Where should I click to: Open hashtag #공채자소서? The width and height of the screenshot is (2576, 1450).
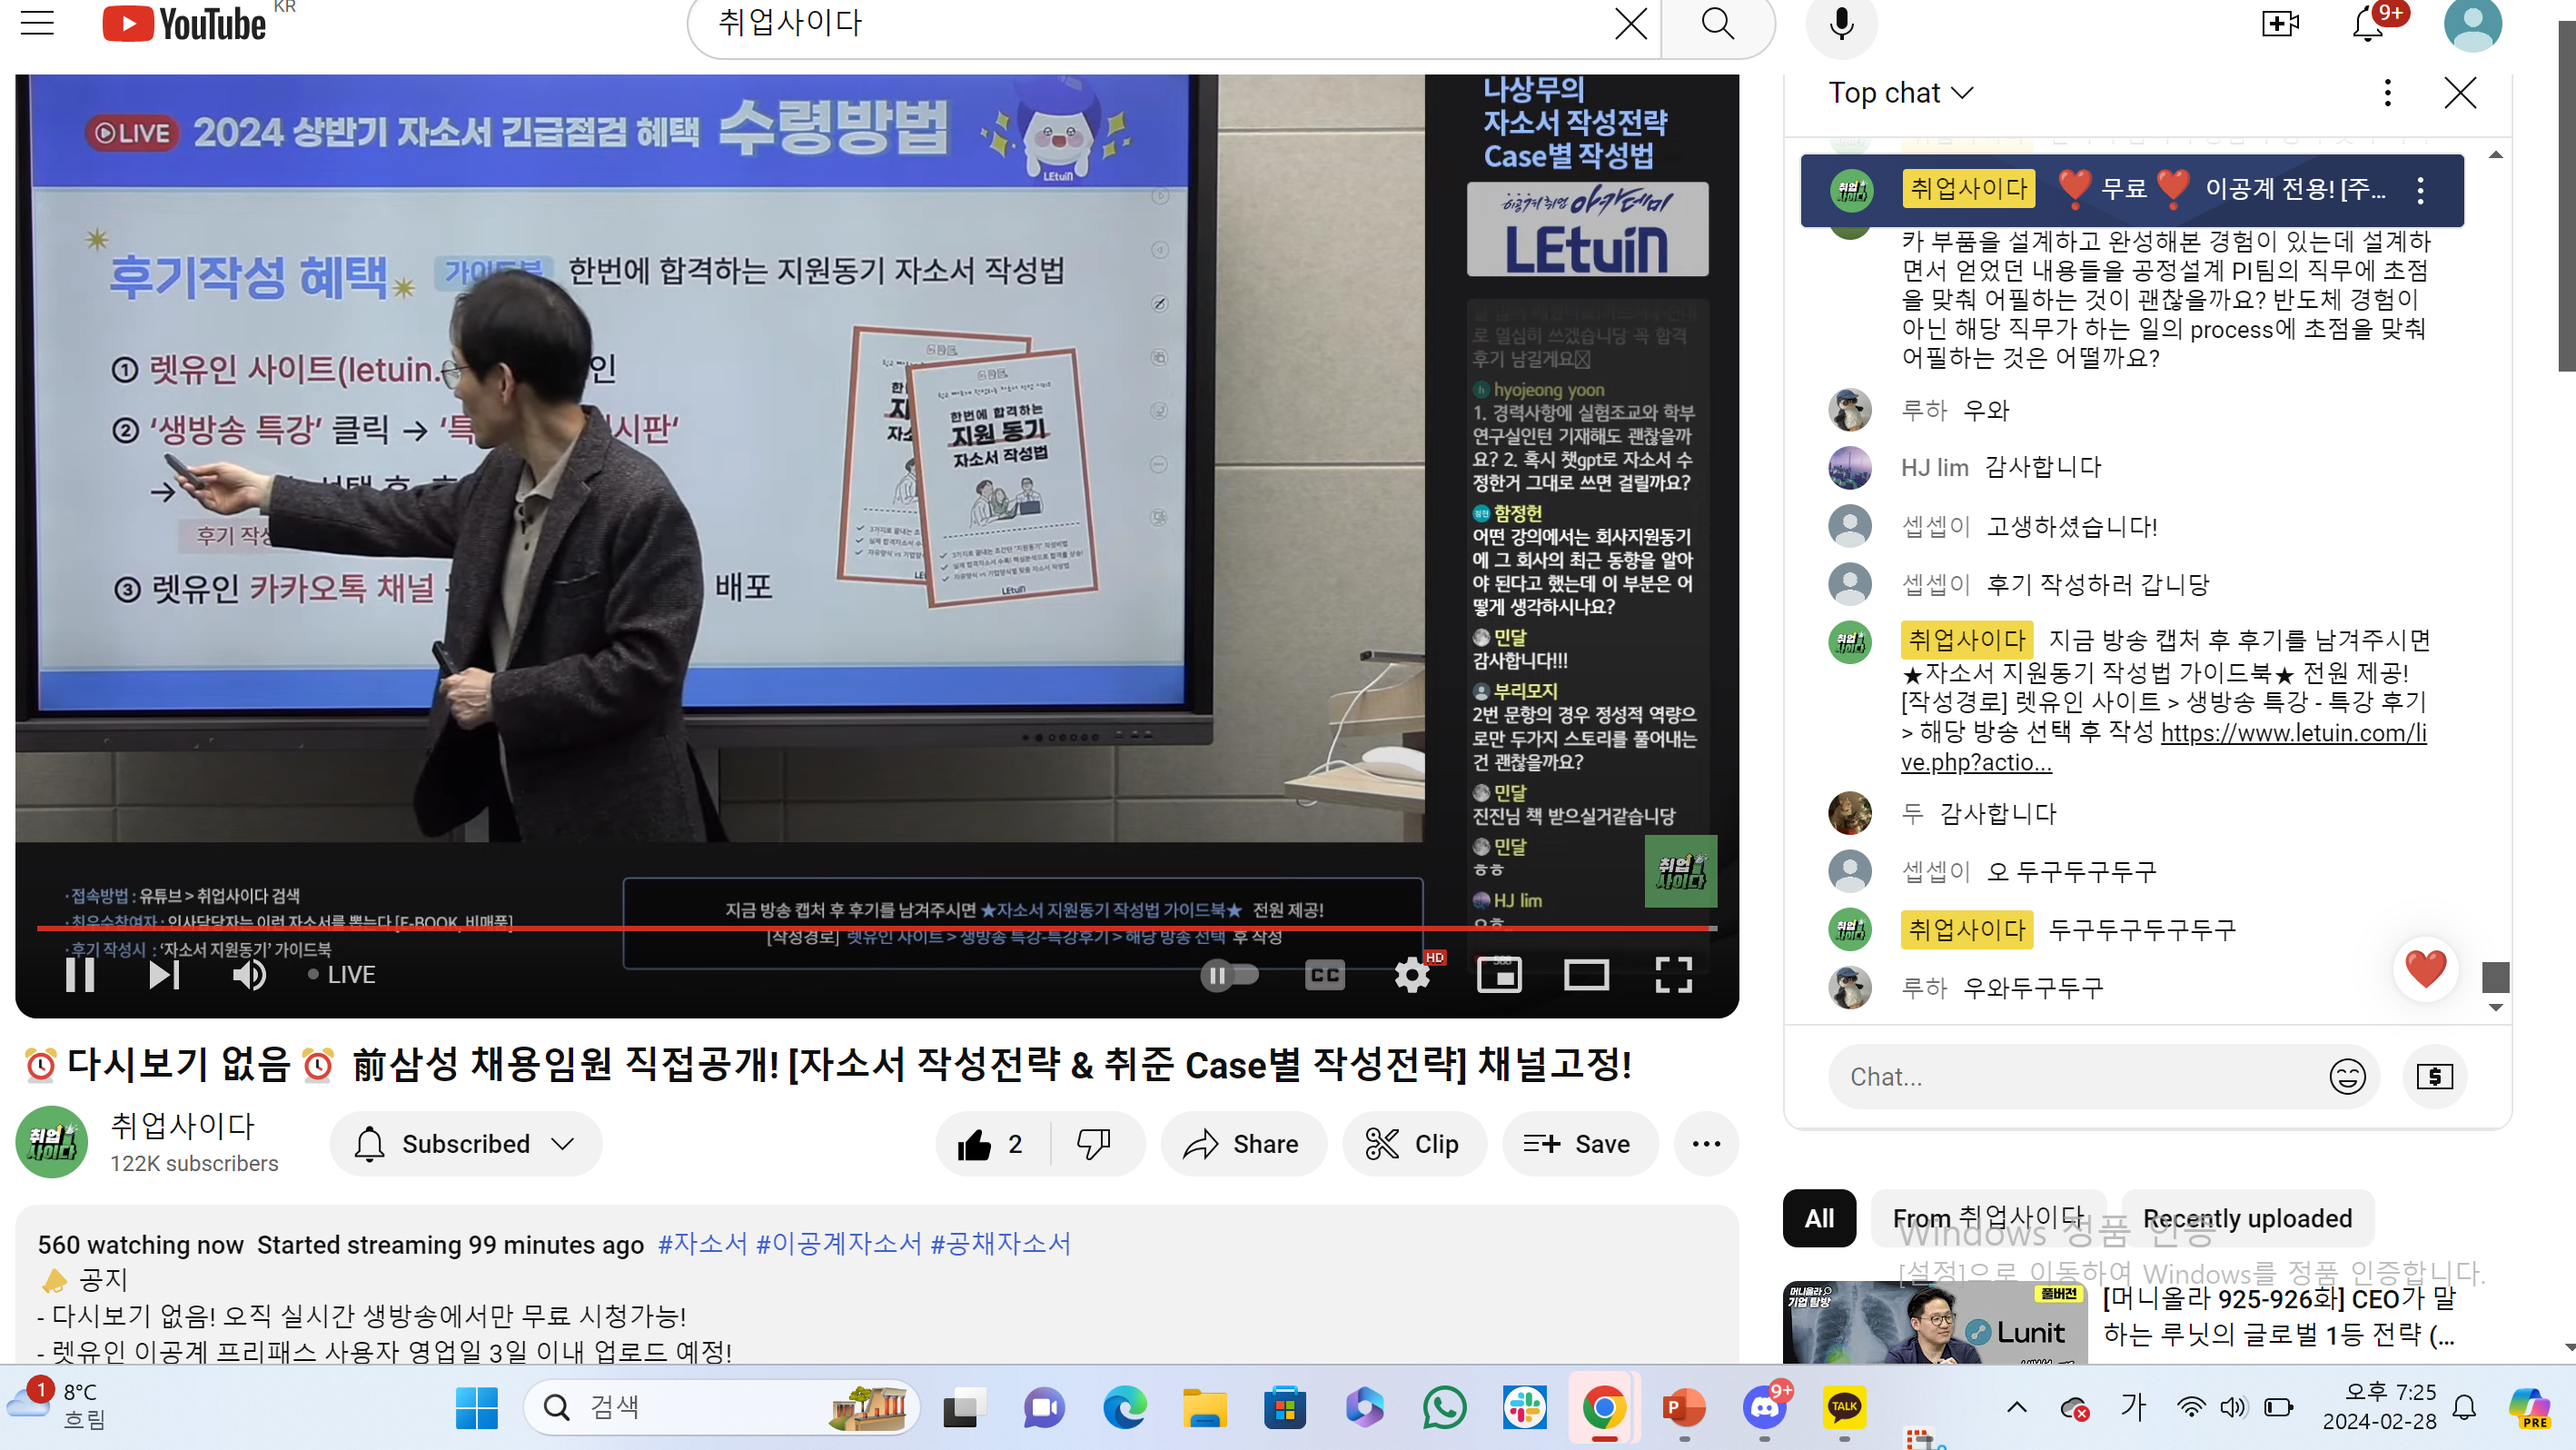pos(1000,1244)
